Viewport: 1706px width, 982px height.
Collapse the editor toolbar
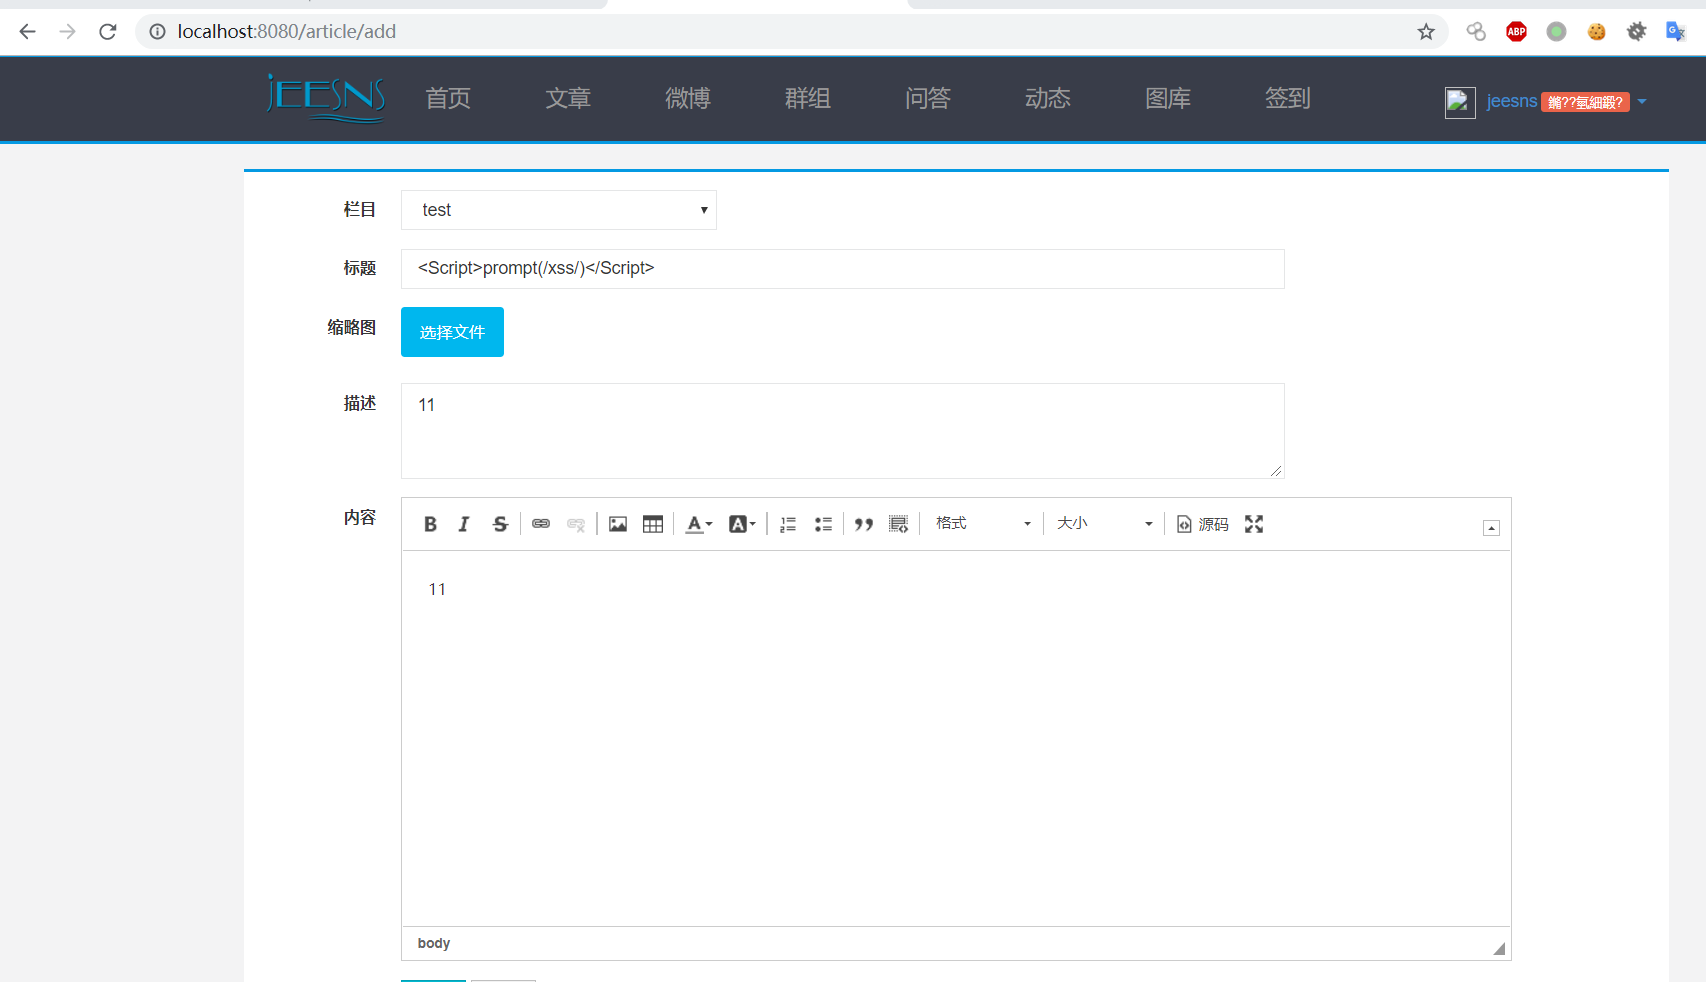(1491, 528)
